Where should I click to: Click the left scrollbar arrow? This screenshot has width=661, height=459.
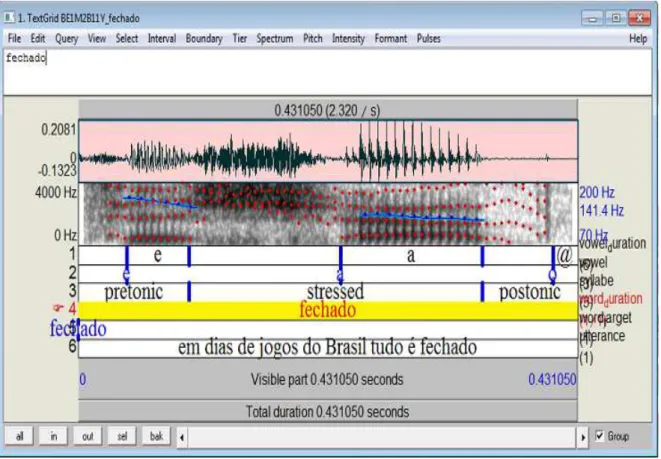click(x=182, y=437)
